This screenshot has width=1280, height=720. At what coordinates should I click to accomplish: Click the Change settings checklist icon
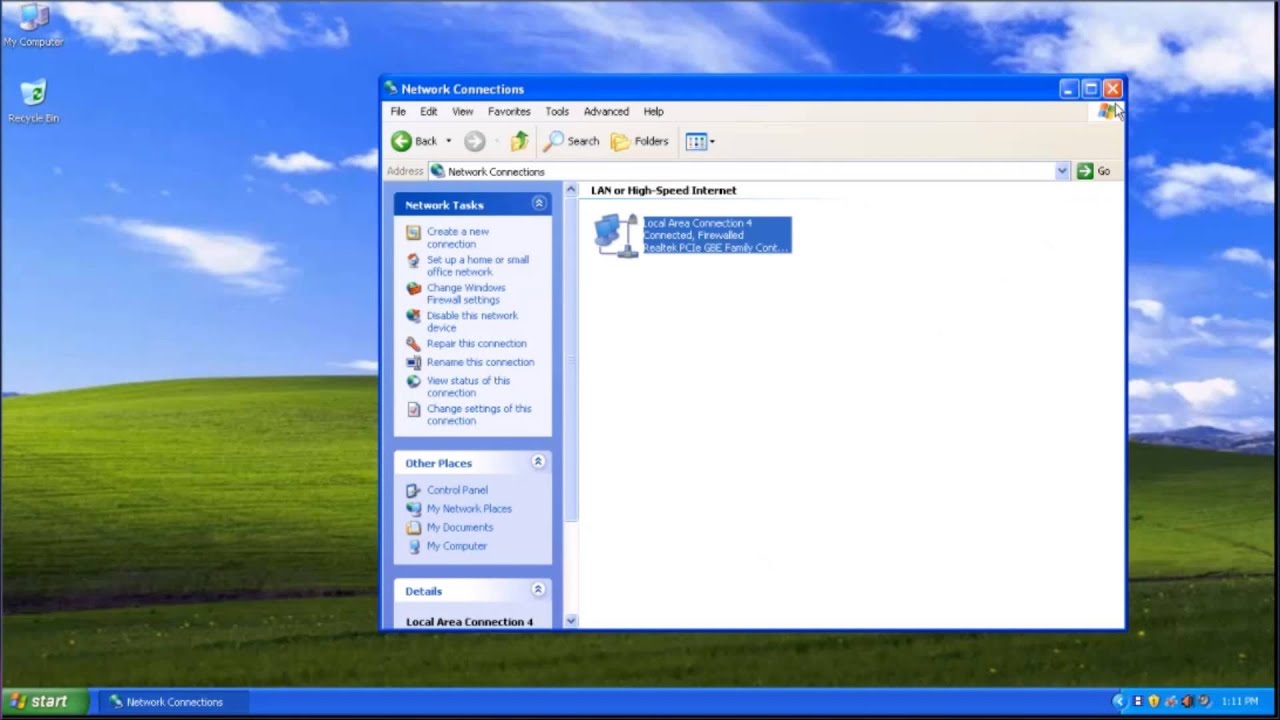pyautogui.click(x=413, y=409)
